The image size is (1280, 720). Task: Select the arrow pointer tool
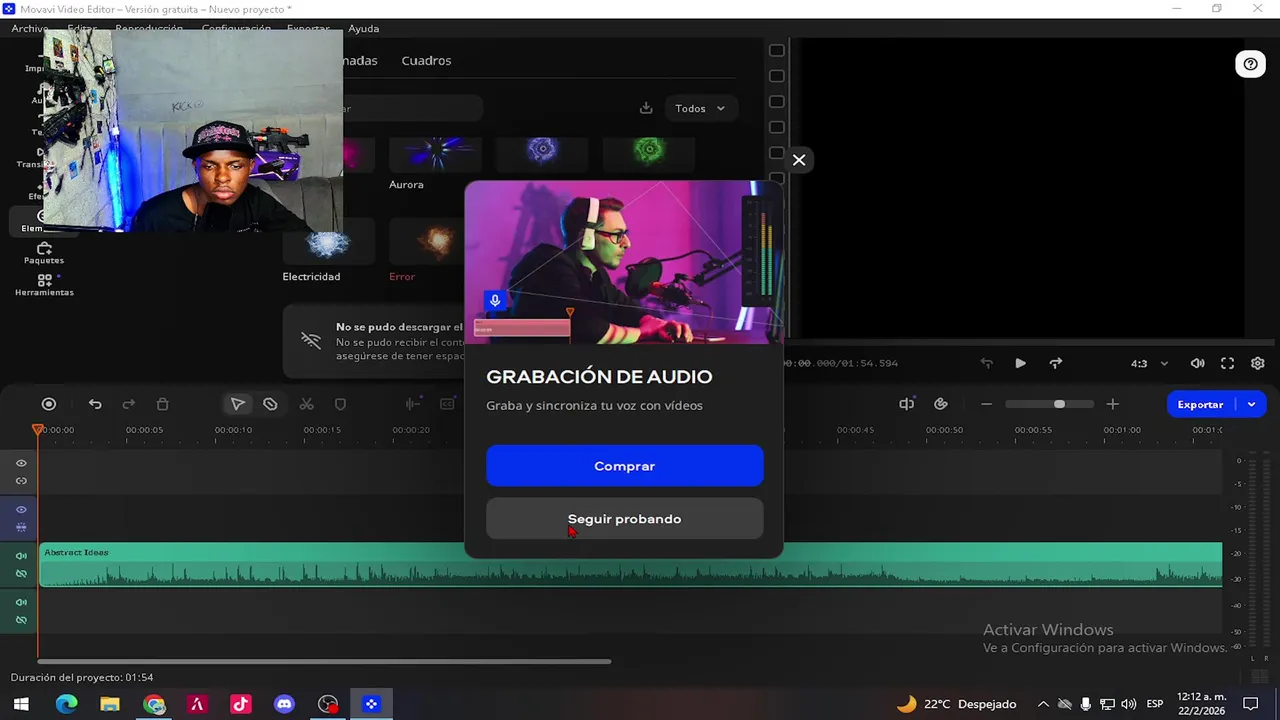[x=237, y=404]
